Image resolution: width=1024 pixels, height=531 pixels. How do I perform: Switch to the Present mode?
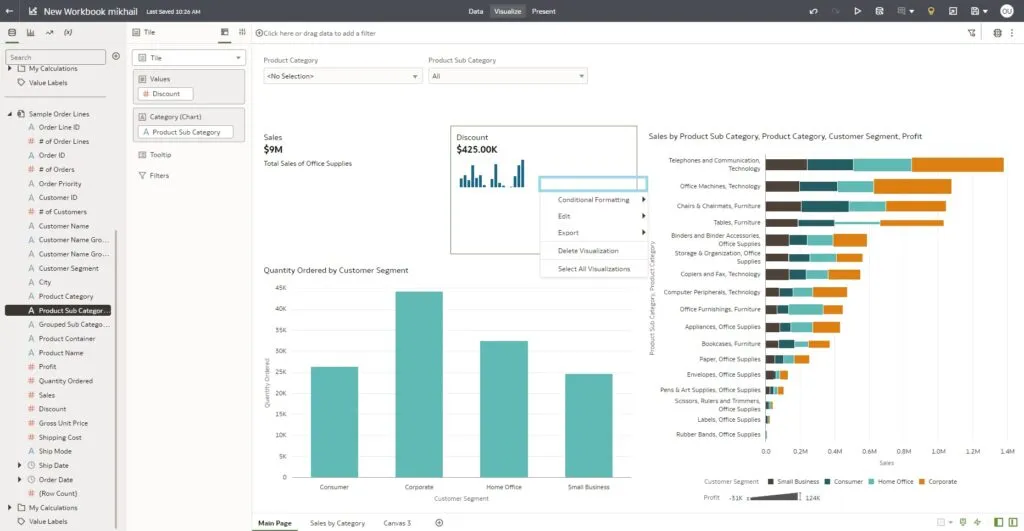click(544, 11)
